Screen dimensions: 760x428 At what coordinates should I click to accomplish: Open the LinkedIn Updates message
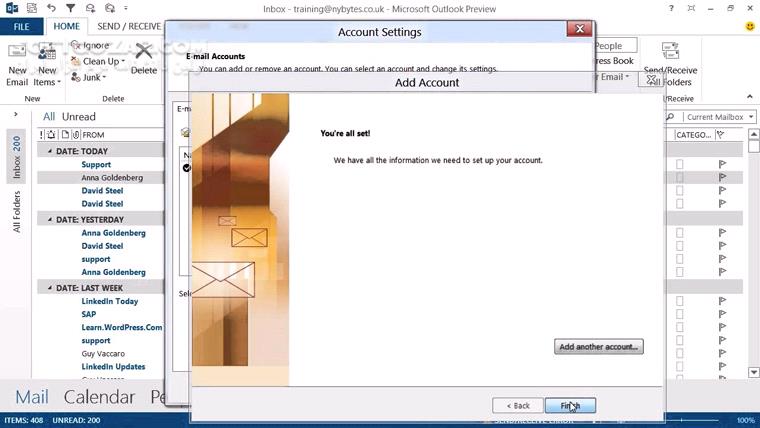(x=113, y=366)
